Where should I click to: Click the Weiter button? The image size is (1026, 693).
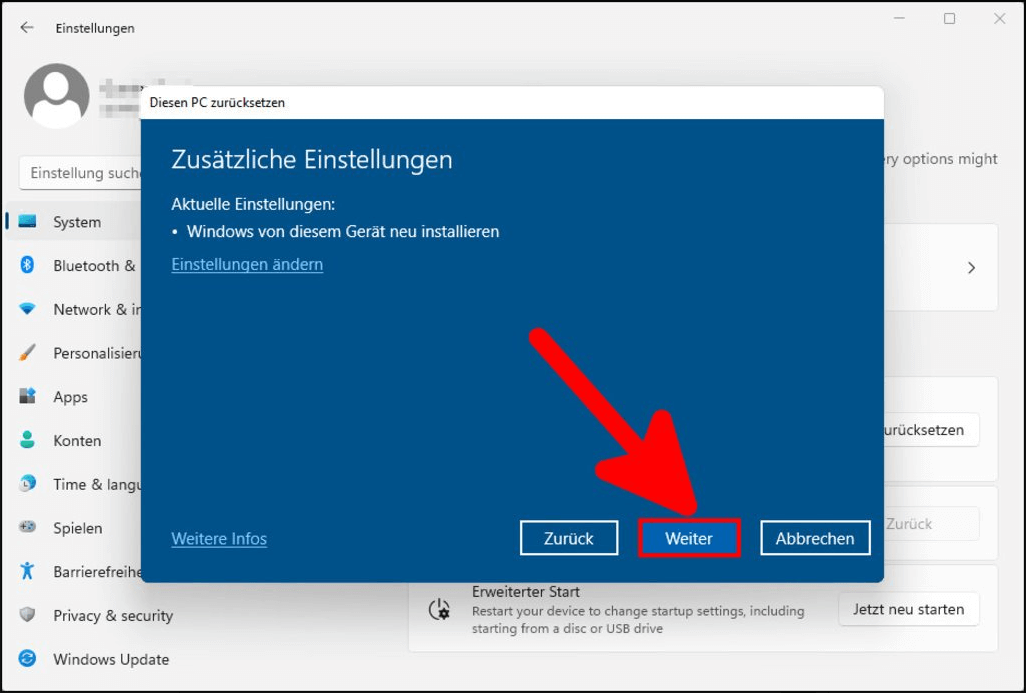click(689, 538)
